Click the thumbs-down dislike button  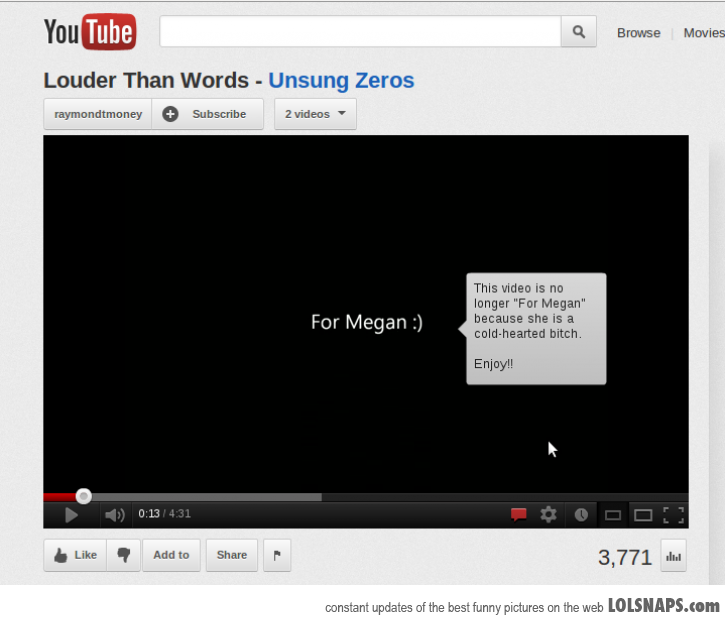[123, 555]
